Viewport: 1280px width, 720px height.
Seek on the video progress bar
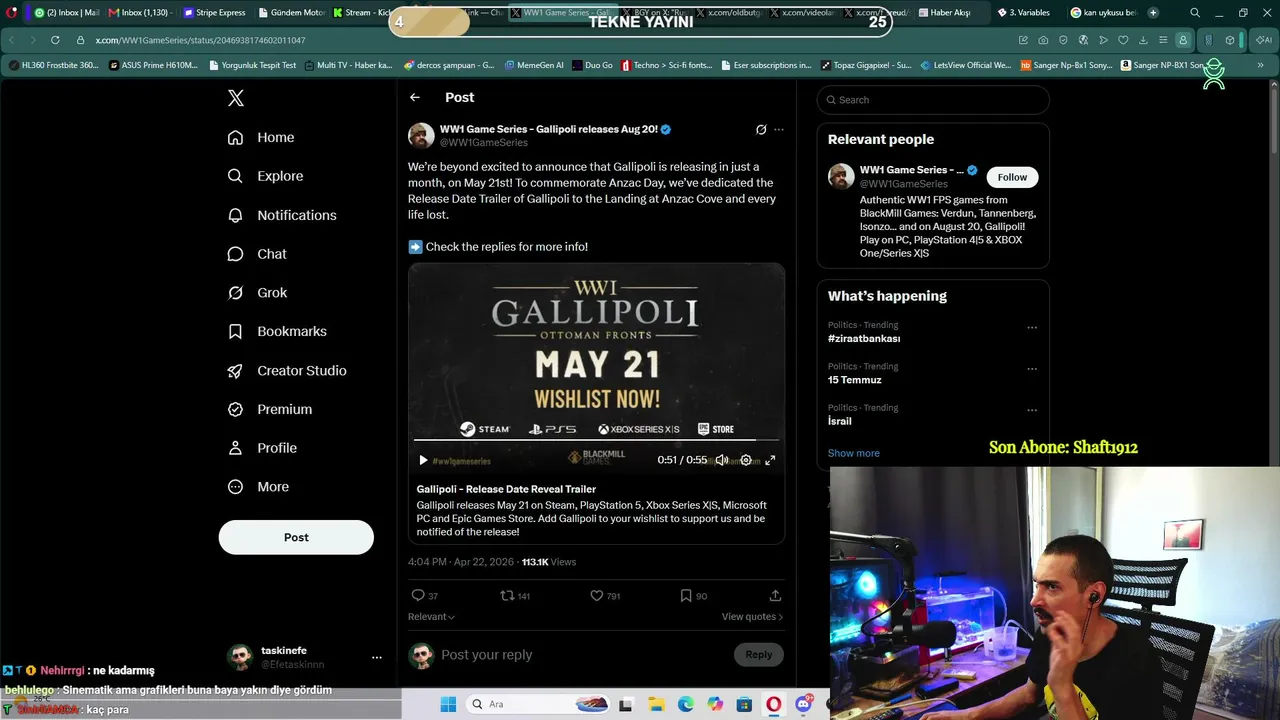click(597, 440)
